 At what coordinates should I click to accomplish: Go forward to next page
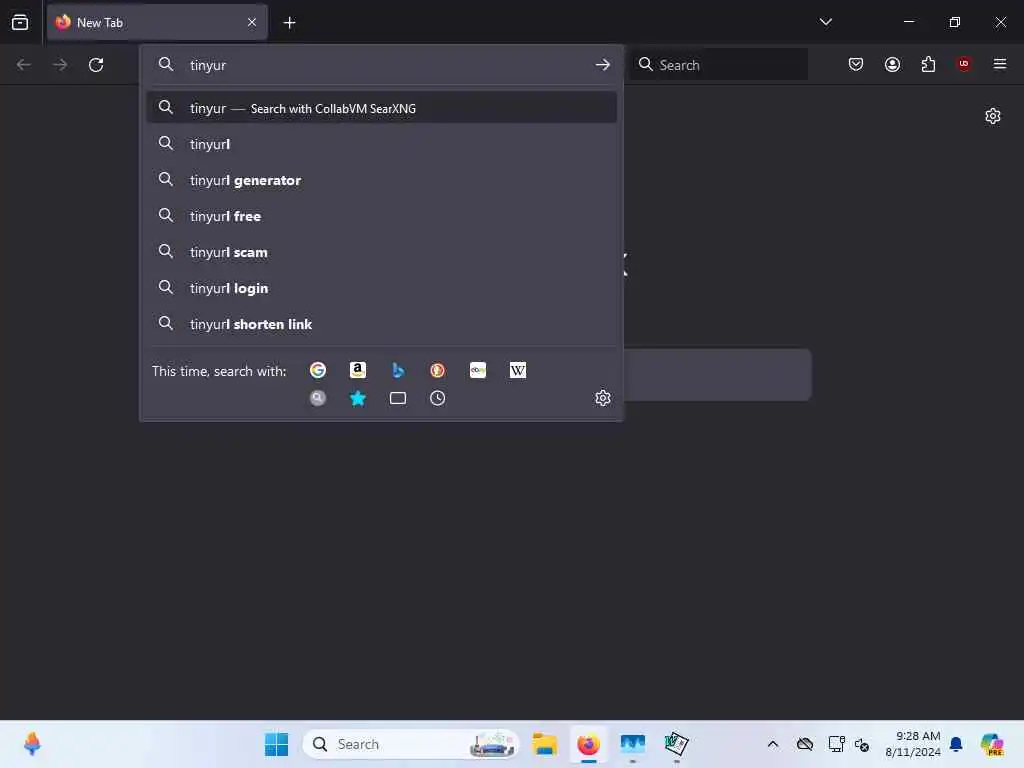point(60,65)
